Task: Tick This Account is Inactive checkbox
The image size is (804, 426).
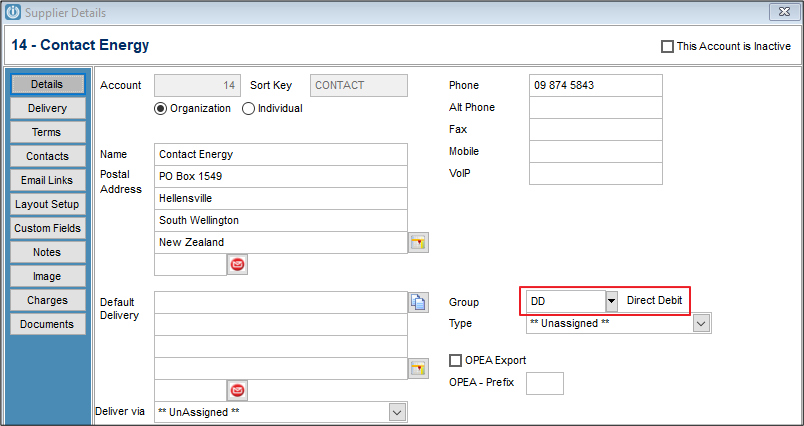Action: pyautogui.click(x=667, y=46)
